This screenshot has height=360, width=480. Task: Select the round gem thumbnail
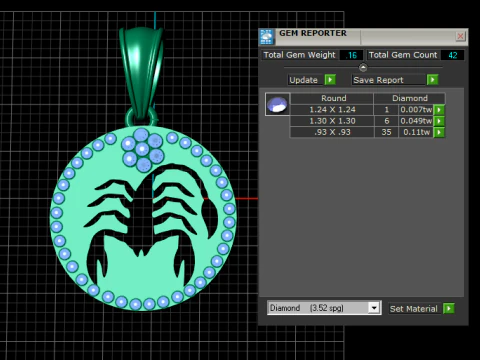(277, 104)
